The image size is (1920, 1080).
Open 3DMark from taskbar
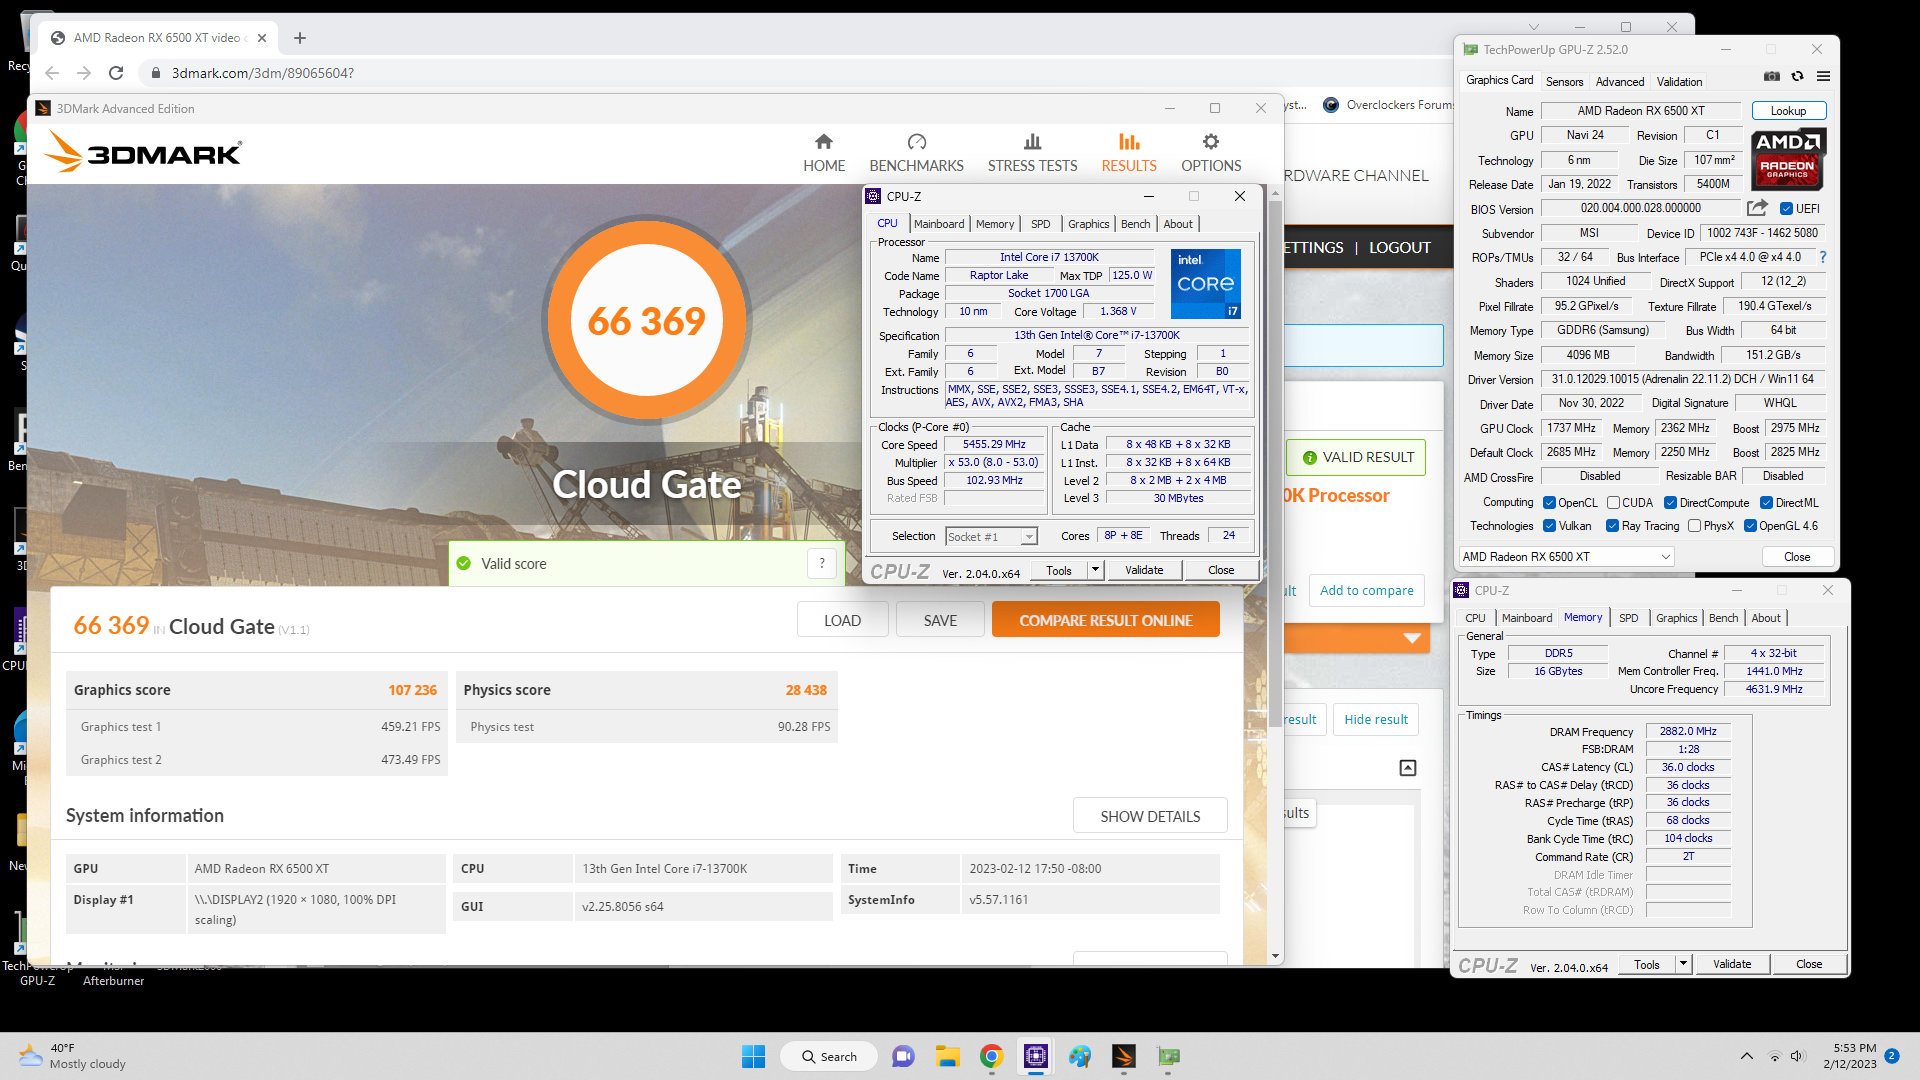1124,1056
